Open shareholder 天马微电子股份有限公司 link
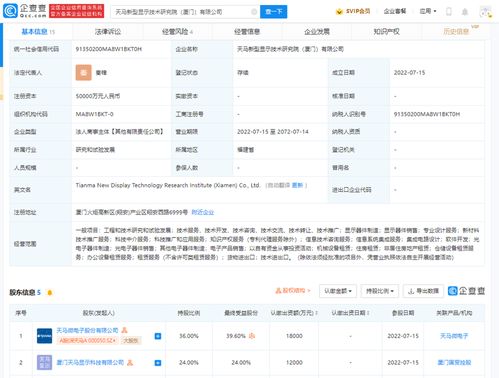Screen dimensions: 499x378 (x=87, y=330)
